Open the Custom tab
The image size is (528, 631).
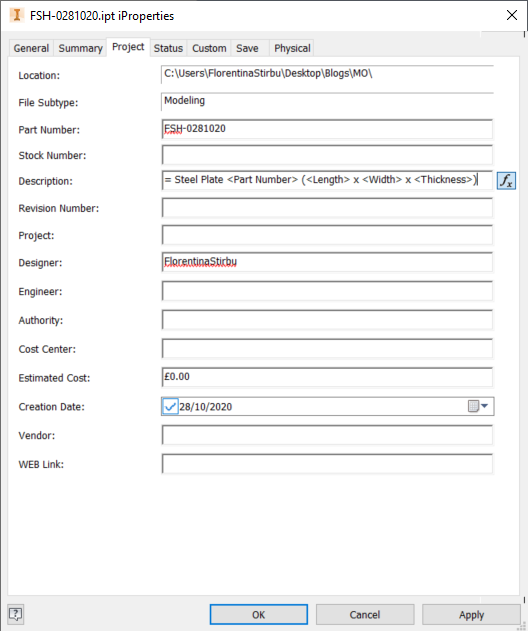click(209, 48)
